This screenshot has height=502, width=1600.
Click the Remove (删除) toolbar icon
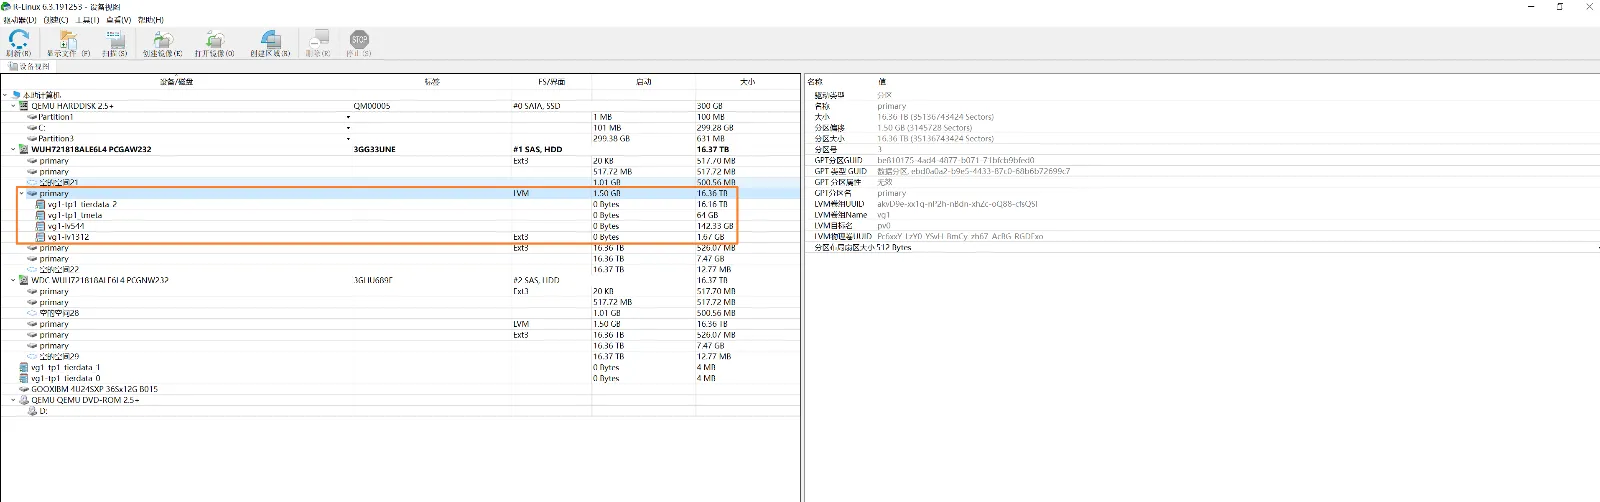click(x=318, y=41)
